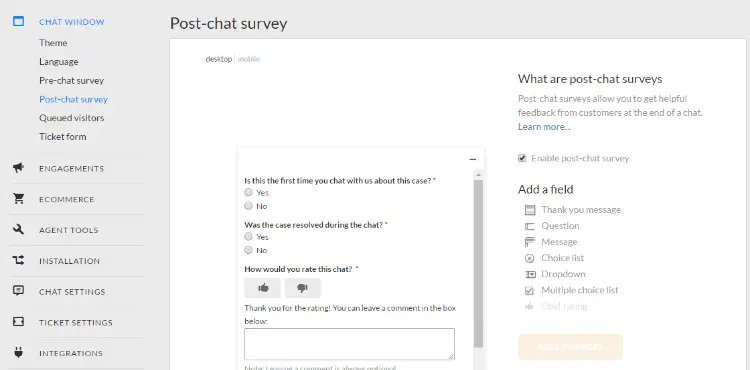
Task: Toggle Enable post-chat survey checkbox
Action: pos(522,158)
